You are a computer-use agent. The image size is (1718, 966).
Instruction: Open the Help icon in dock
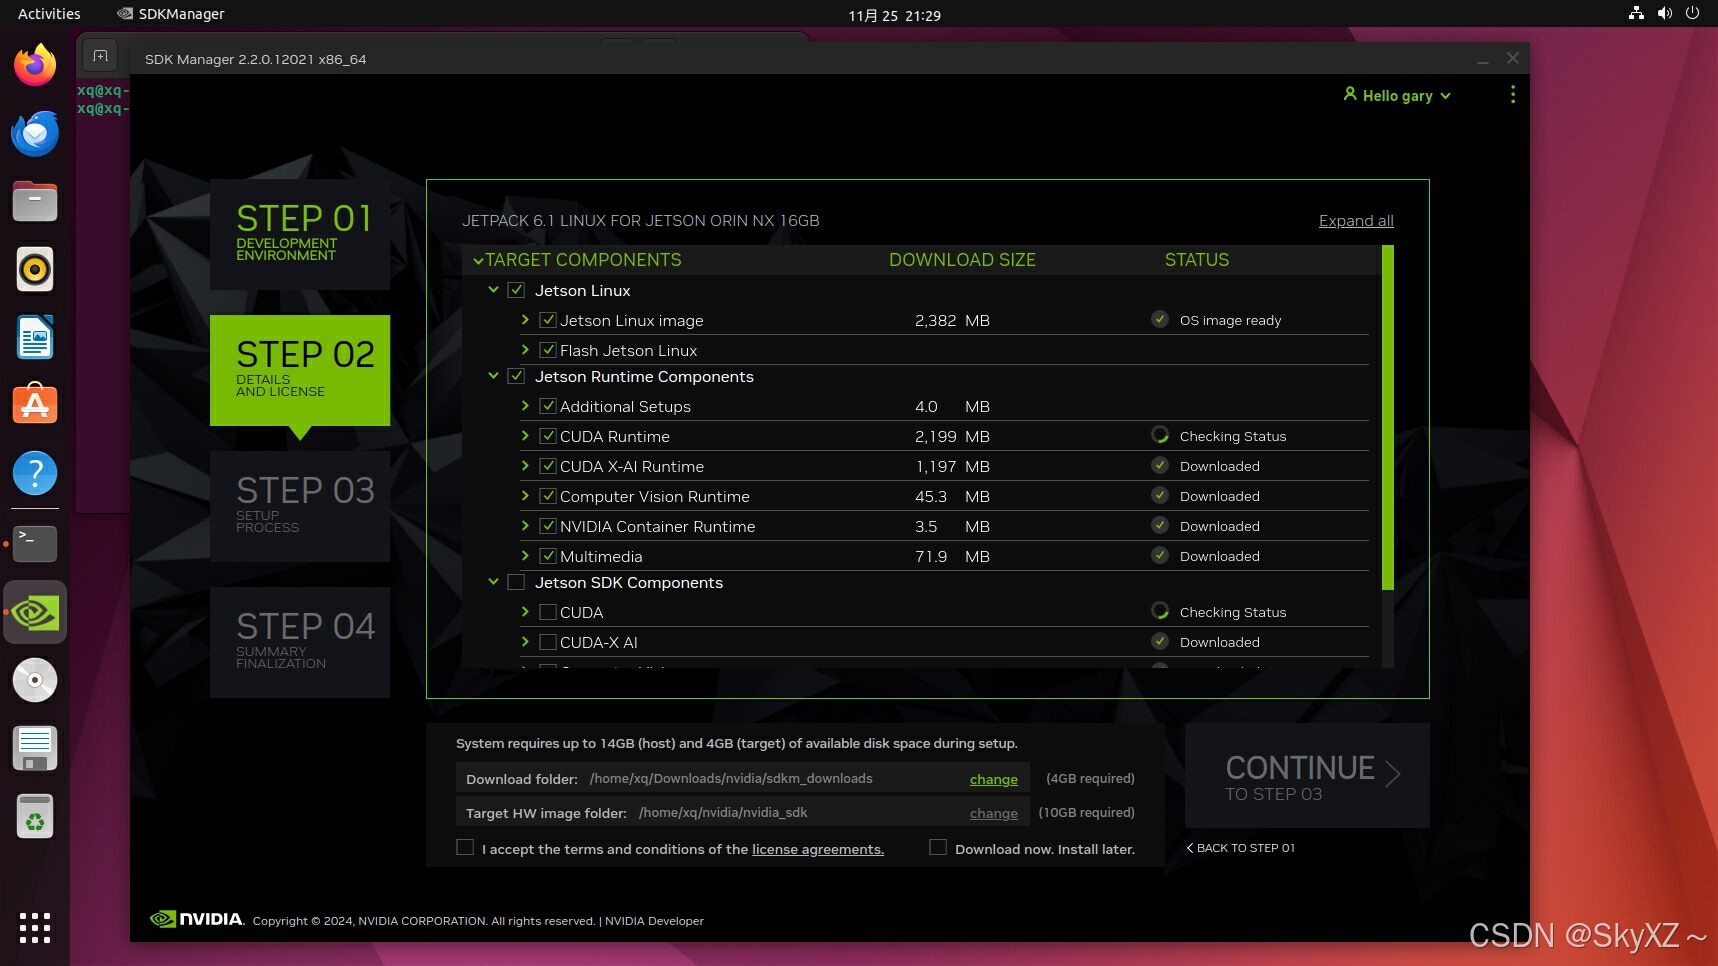point(35,473)
